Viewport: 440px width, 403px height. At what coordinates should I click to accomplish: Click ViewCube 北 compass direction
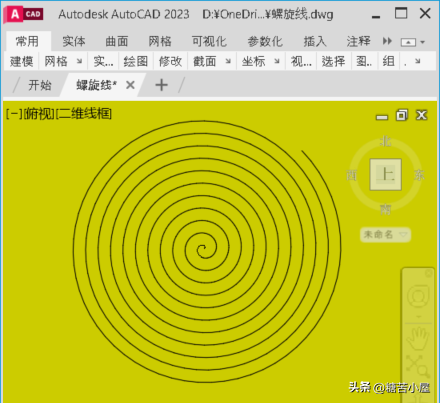tap(386, 141)
